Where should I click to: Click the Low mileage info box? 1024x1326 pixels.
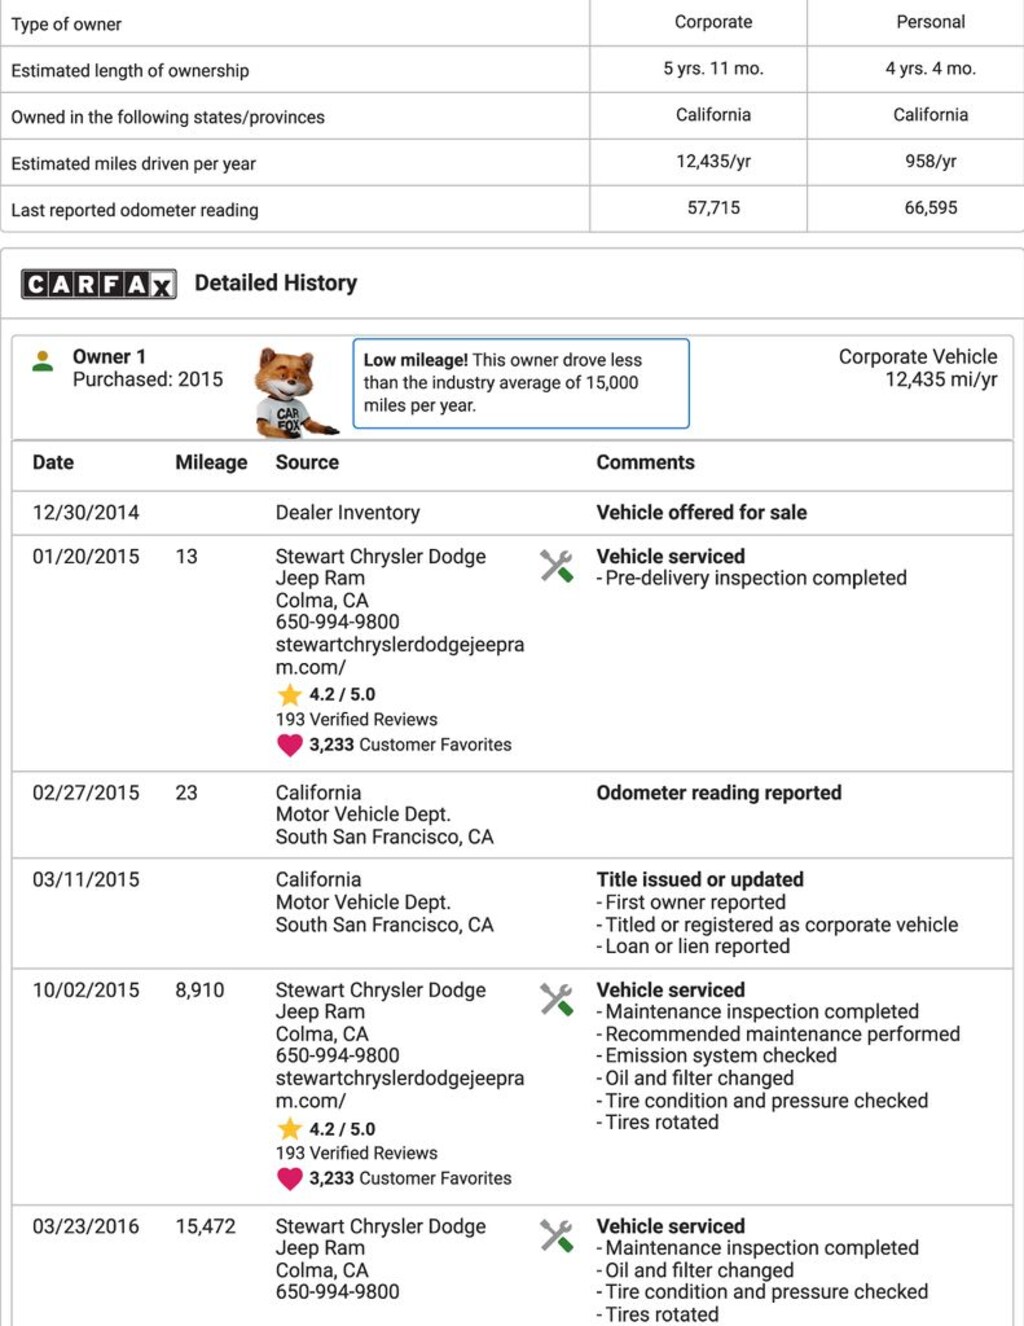click(520, 383)
